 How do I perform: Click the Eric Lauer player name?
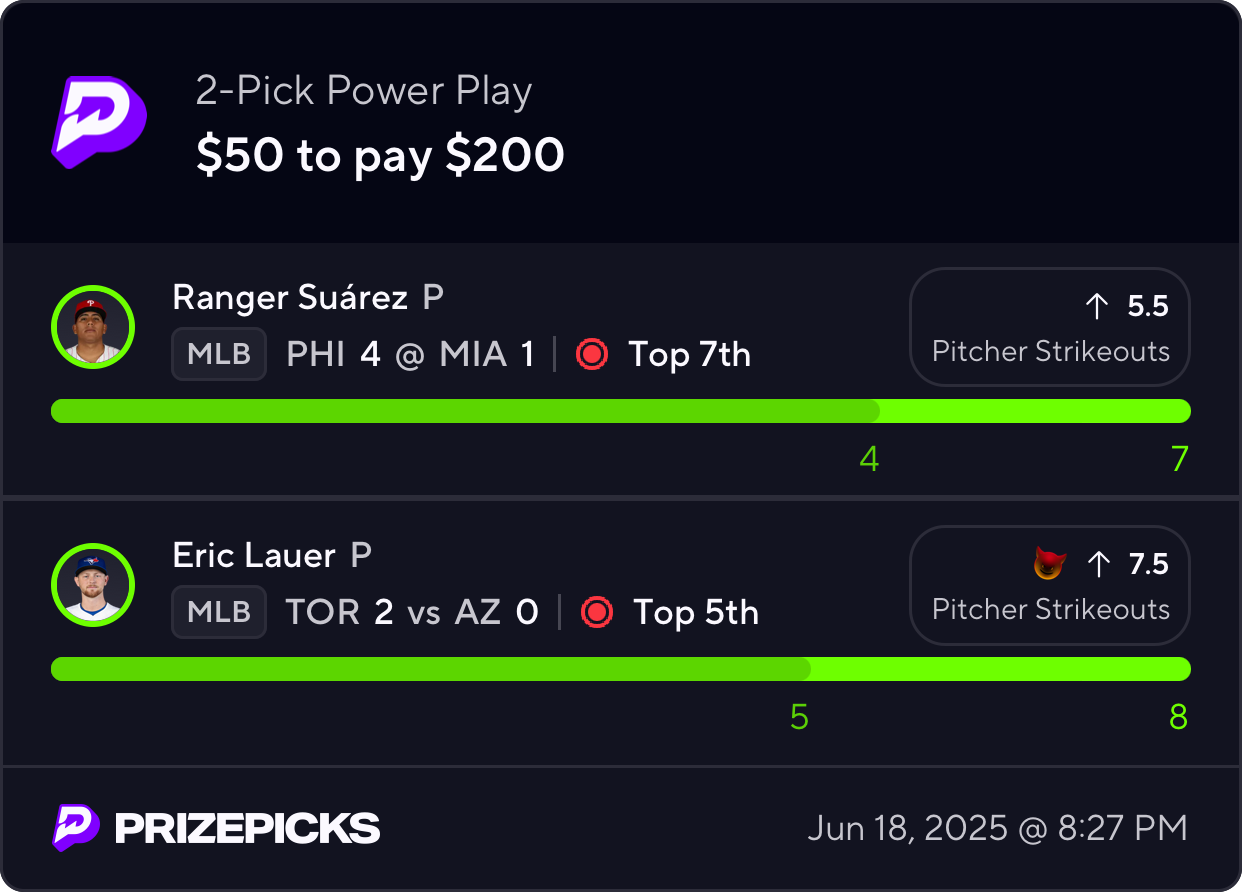click(254, 555)
